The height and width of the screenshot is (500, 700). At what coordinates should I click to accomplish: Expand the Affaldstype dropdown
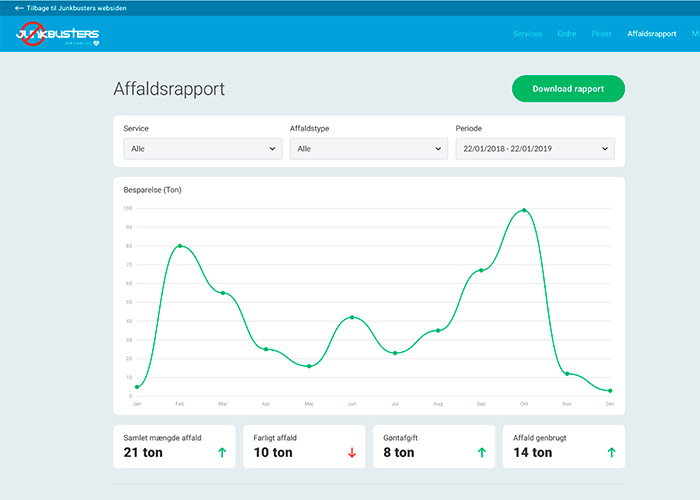pyautogui.click(x=368, y=148)
